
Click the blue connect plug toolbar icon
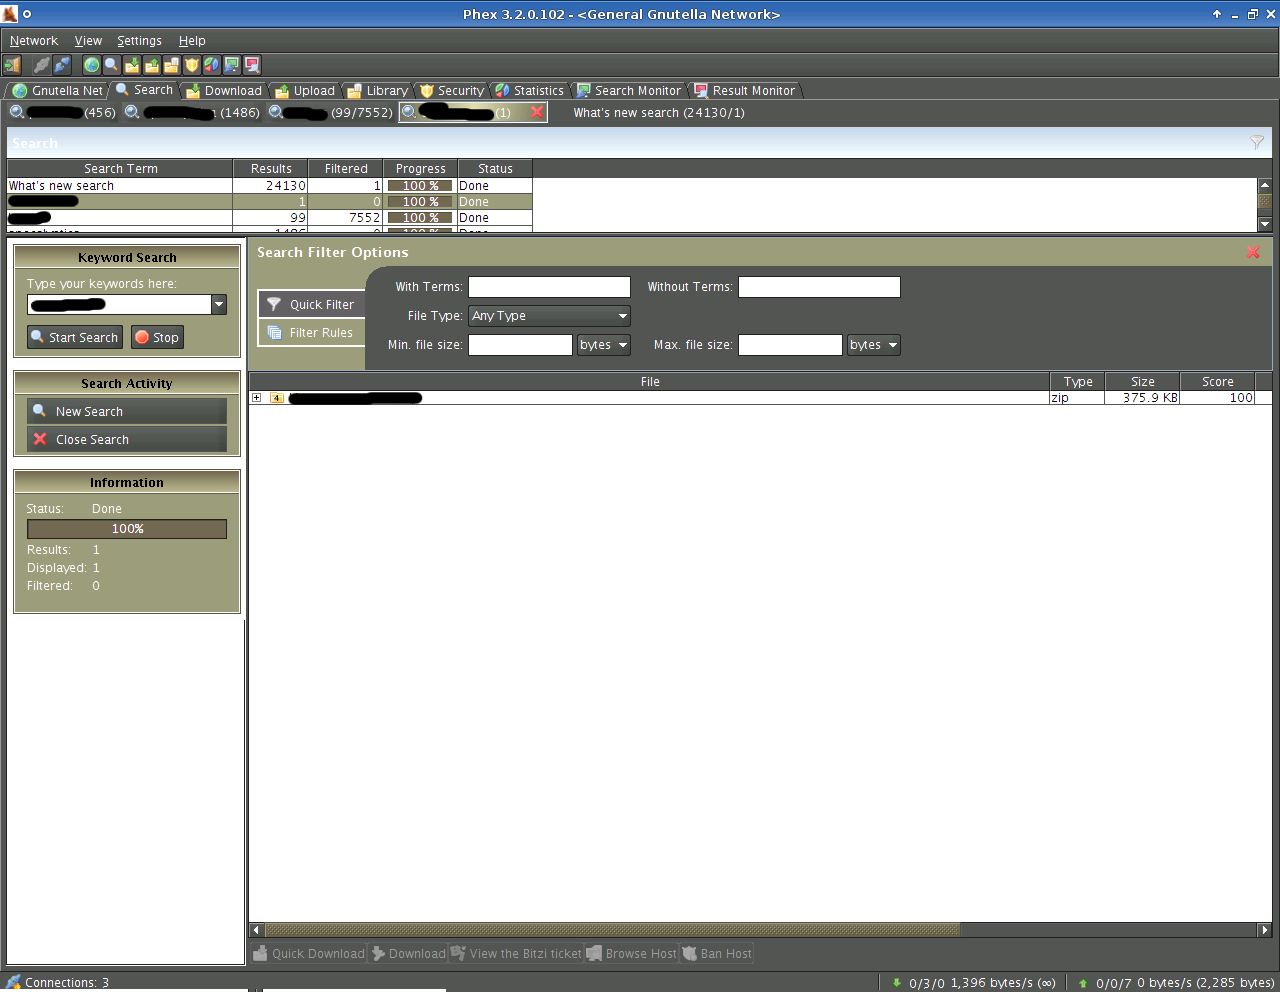coord(62,65)
